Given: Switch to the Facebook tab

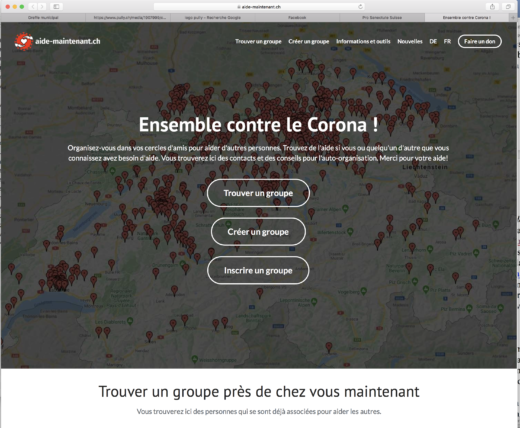Looking at the screenshot, I should tap(297, 18).
